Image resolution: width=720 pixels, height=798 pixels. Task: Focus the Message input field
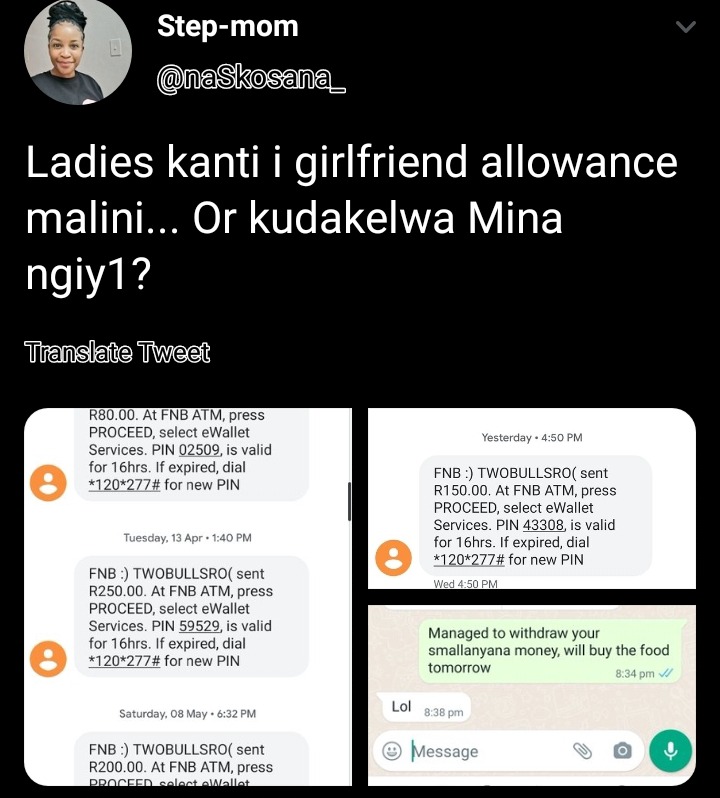(x=488, y=751)
